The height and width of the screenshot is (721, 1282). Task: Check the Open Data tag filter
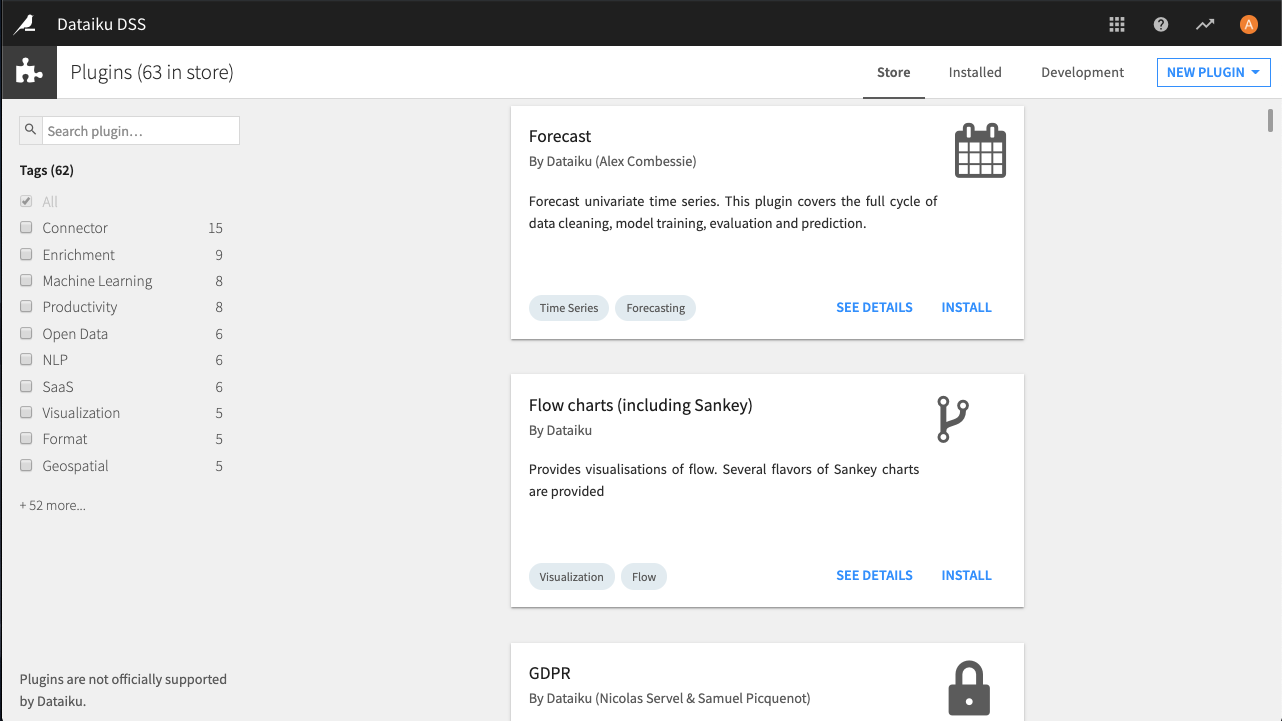[26, 333]
